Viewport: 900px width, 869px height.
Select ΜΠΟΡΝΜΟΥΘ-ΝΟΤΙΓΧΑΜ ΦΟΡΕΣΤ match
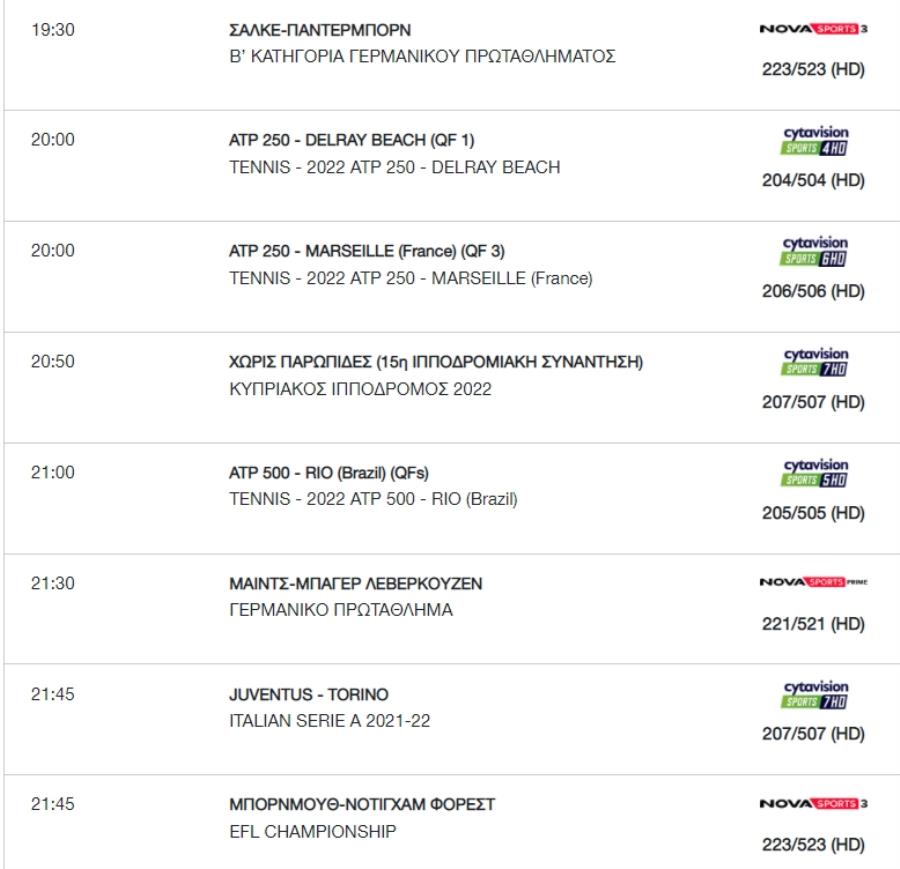pos(362,804)
